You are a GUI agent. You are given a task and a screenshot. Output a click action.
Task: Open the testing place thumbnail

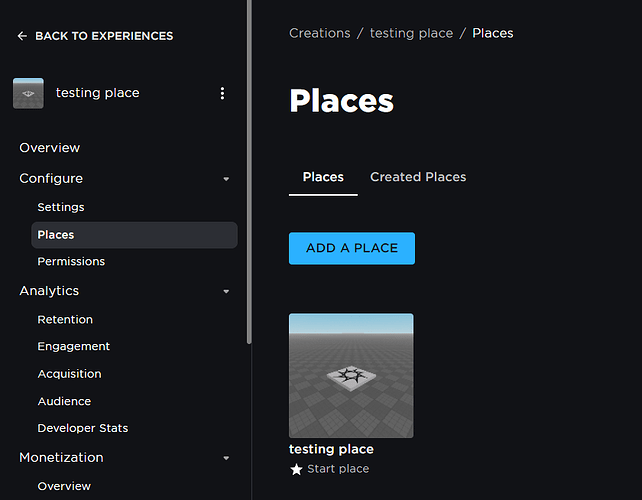[351, 375]
